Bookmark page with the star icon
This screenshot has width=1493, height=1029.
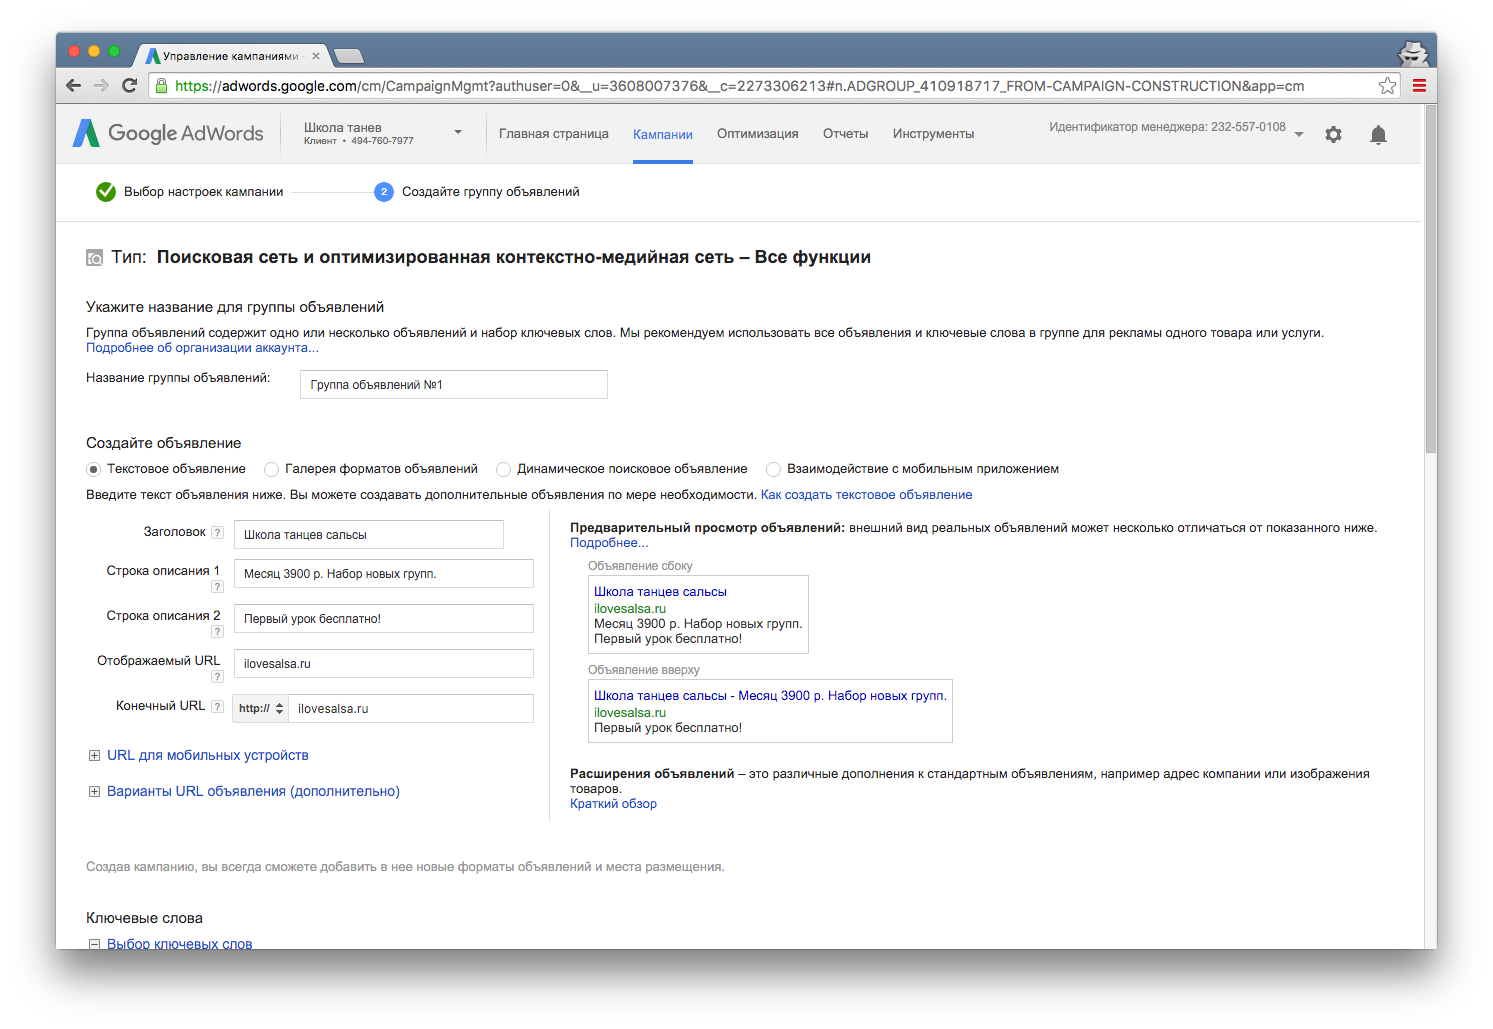coord(1387,86)
